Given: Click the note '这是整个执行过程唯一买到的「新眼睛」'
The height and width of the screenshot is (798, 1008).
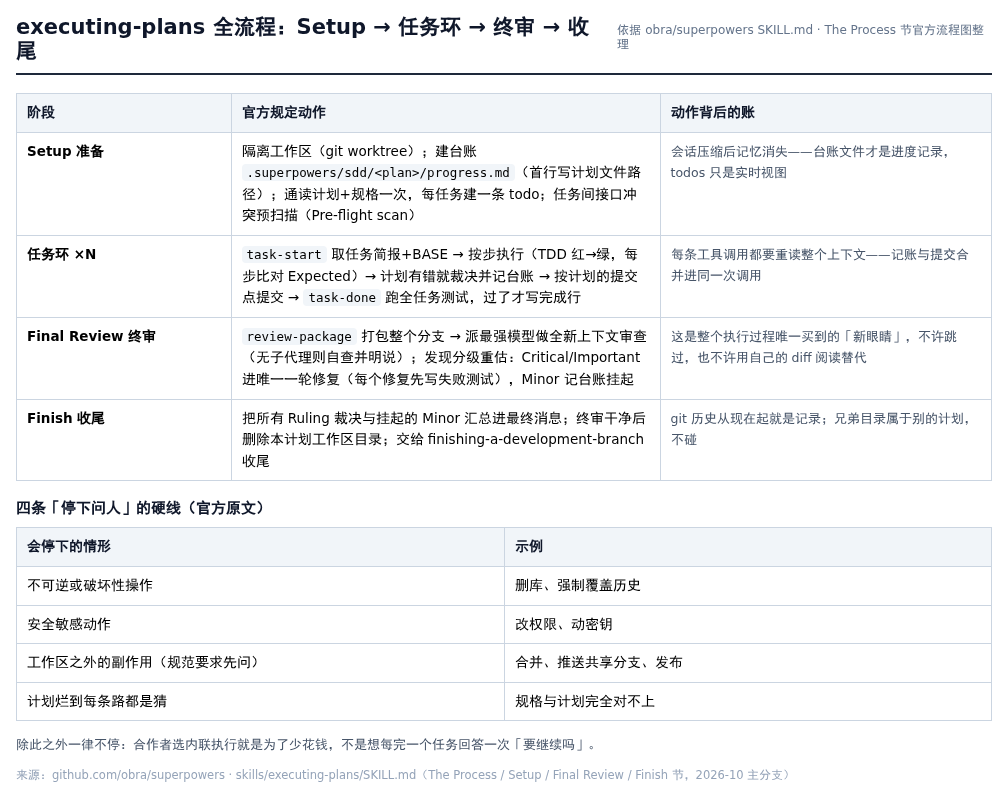Looking at the screenshot, I should click(x=788, y=336).
